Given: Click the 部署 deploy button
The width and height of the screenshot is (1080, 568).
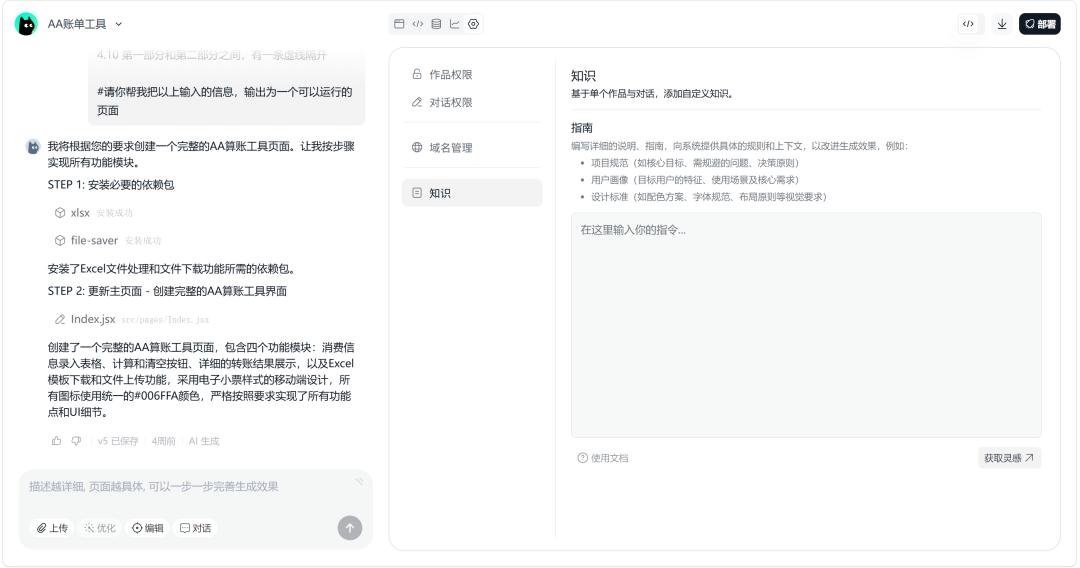Looking at the screenshot, I should (1039, 24).
